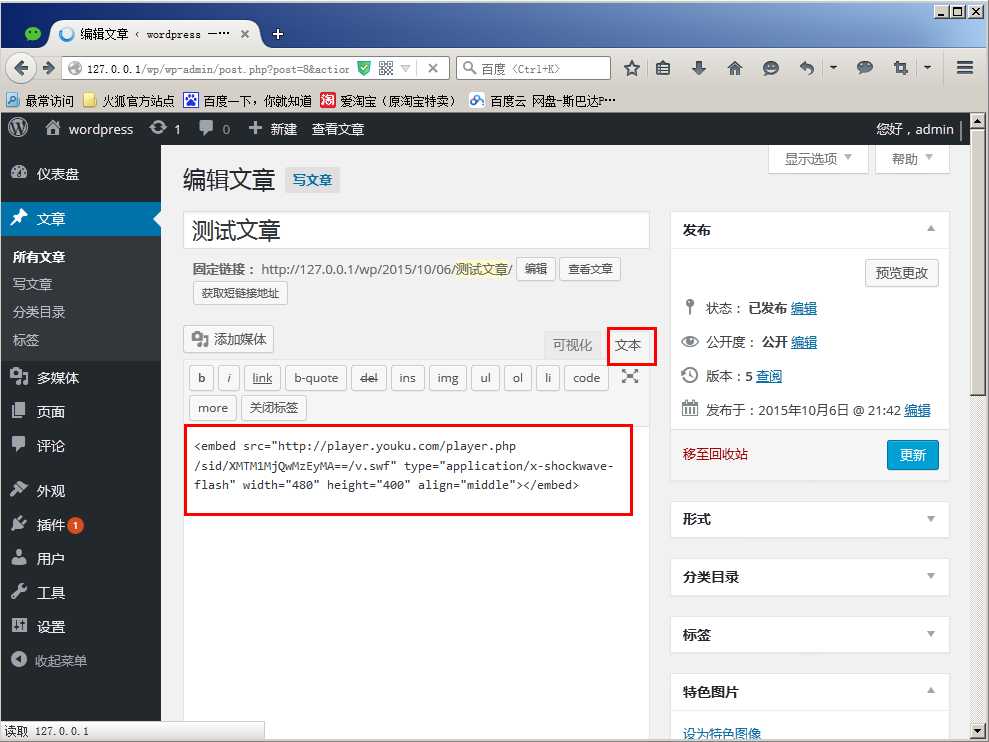Image resolution: width=989 pixels, height=742 pixels.
Task: Expand the 帮助 help dropdown
Action: point(912,158)
